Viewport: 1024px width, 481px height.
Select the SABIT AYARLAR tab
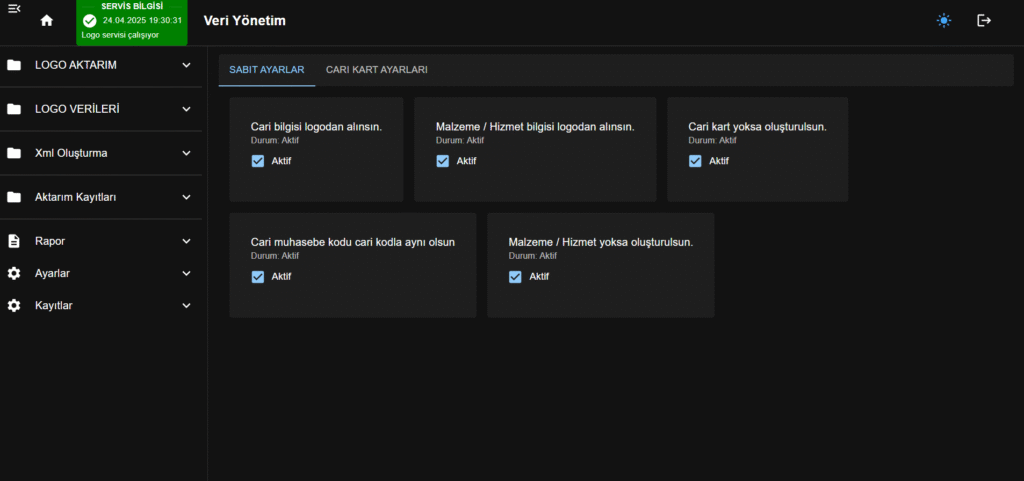click(267, 70)
